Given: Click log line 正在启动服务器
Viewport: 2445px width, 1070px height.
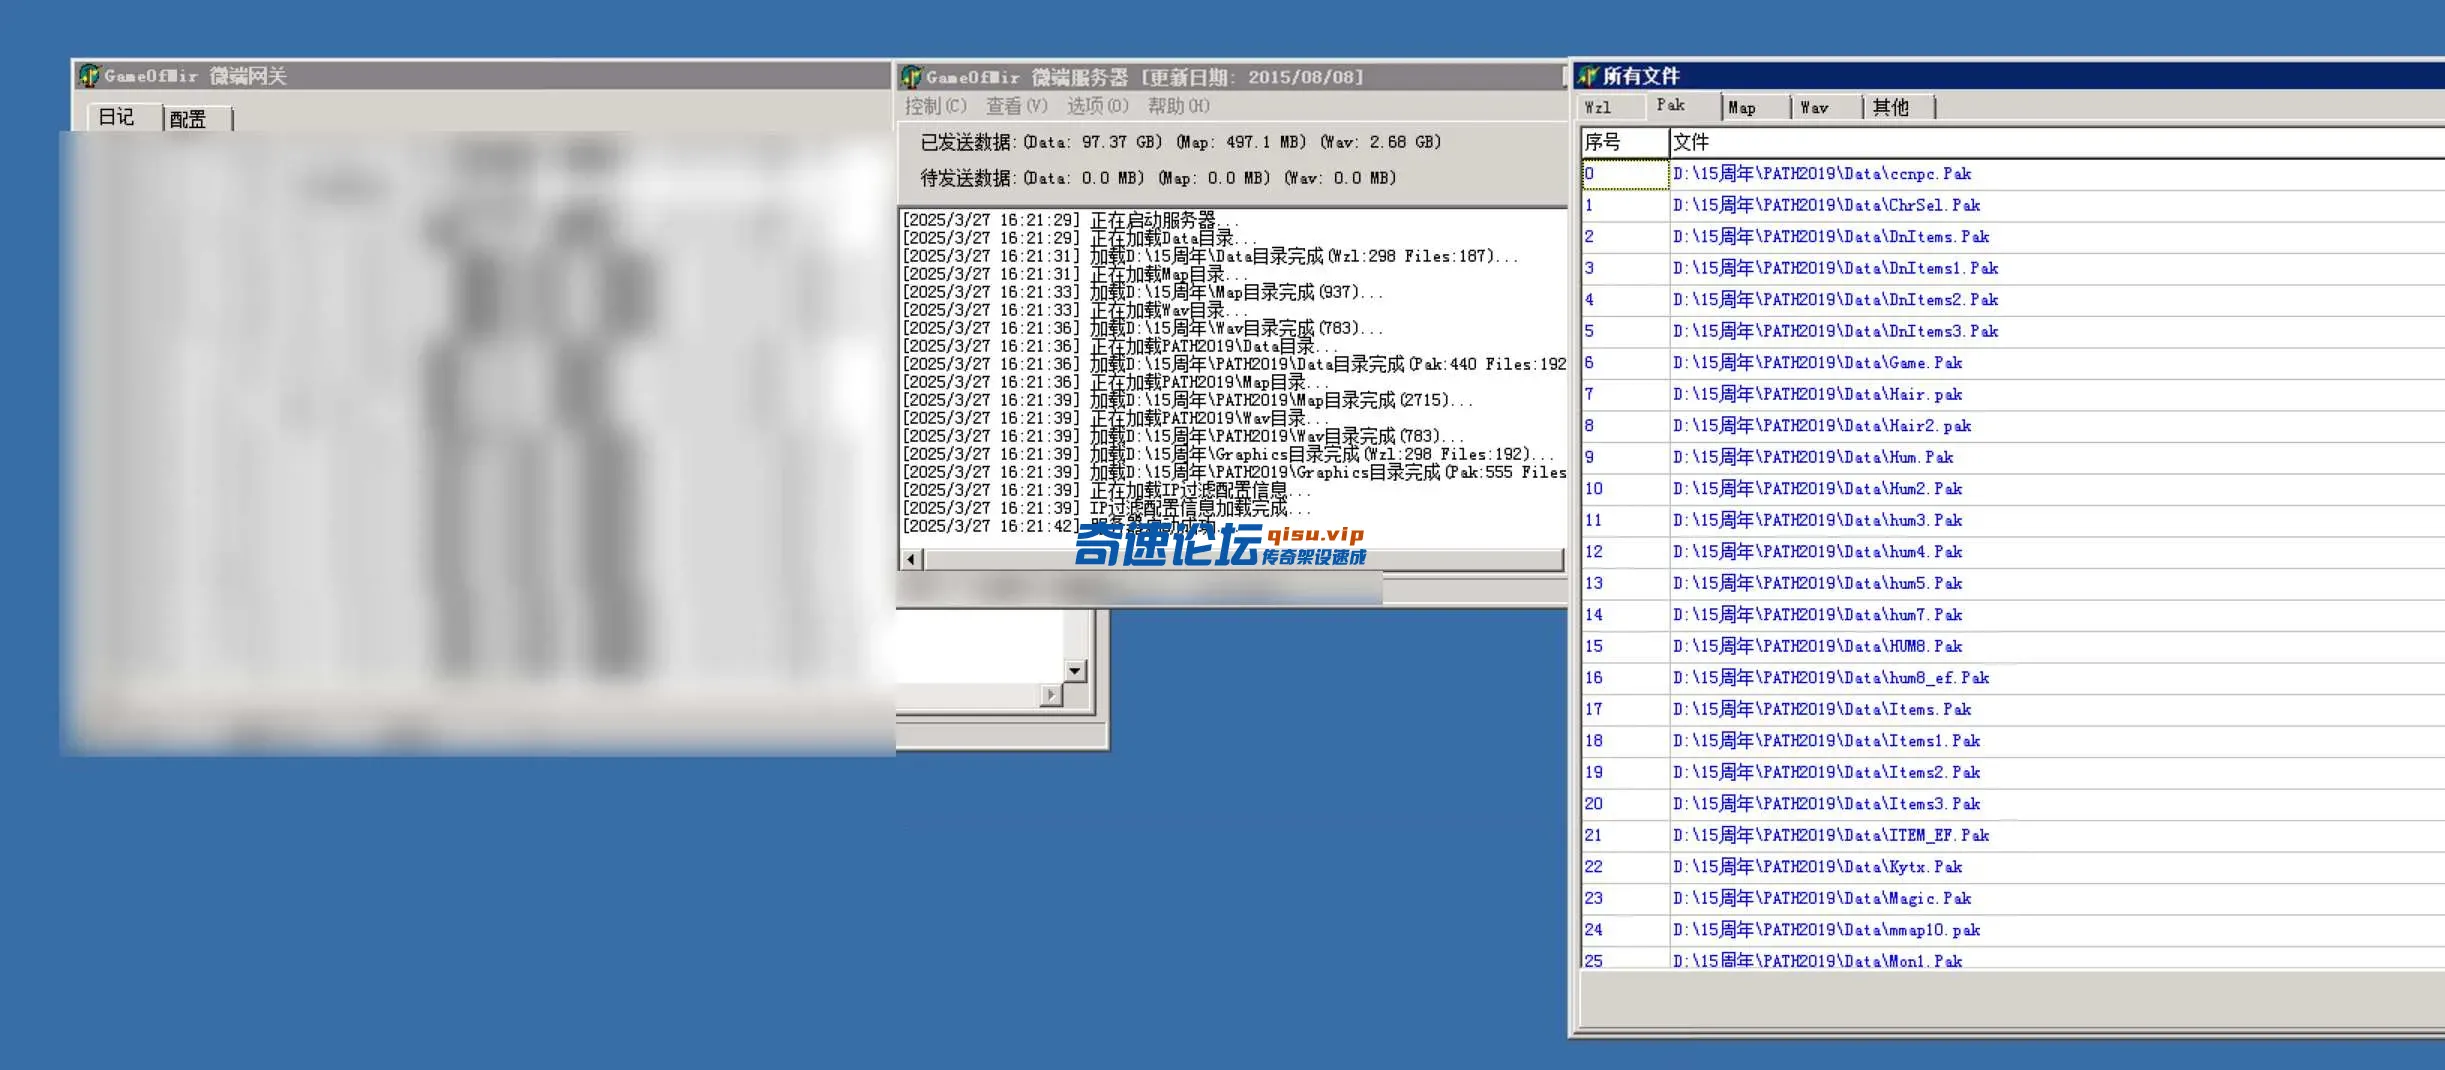Looking at the screenshot, I should [1070, 220].
